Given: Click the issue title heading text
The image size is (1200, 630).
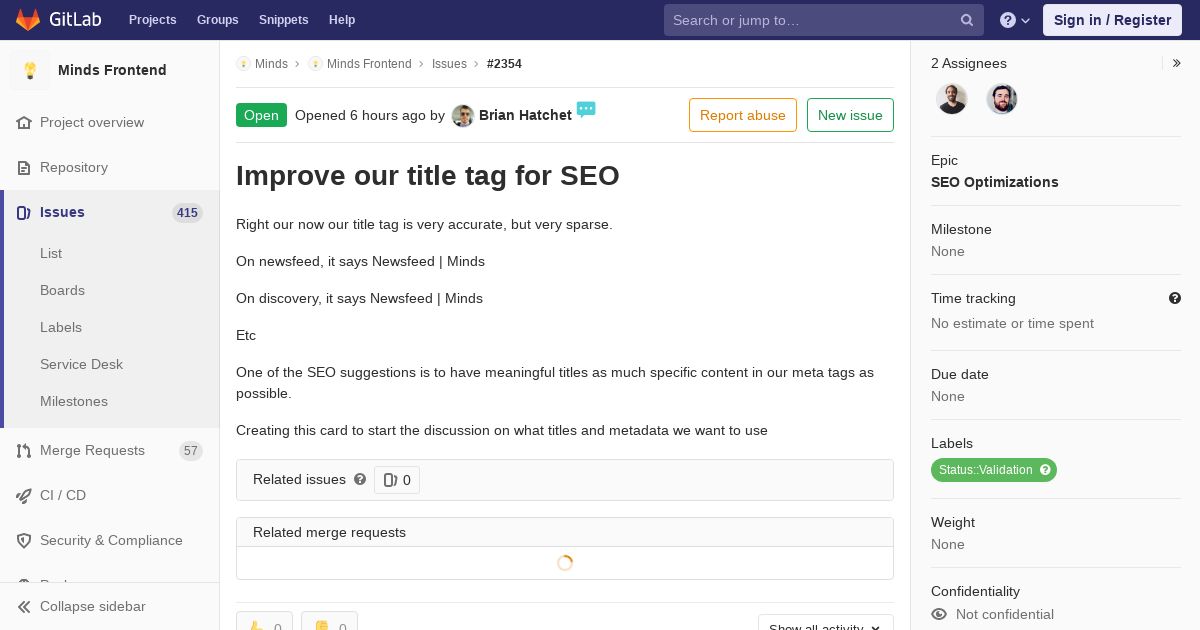Looking at the screenshot, I should pyautogui.click(x=428, y=176).
